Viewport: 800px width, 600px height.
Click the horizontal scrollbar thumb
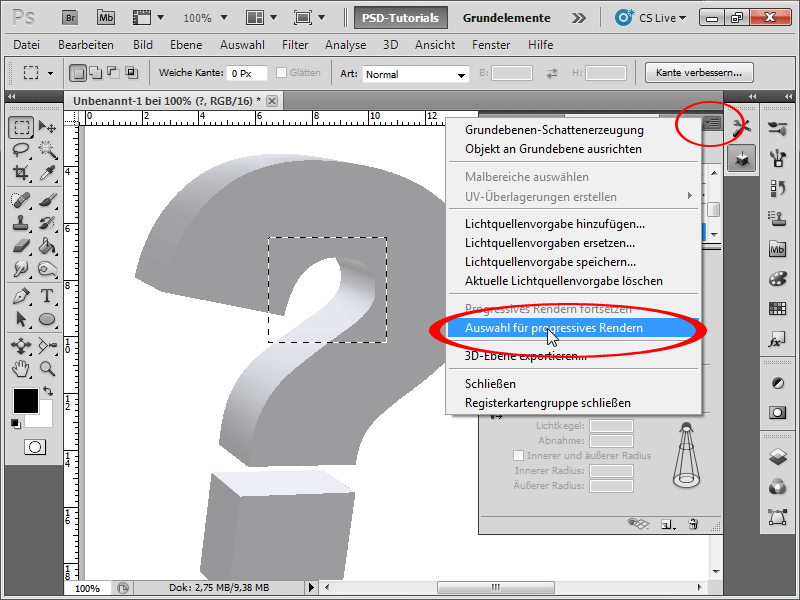coord(495,587)
